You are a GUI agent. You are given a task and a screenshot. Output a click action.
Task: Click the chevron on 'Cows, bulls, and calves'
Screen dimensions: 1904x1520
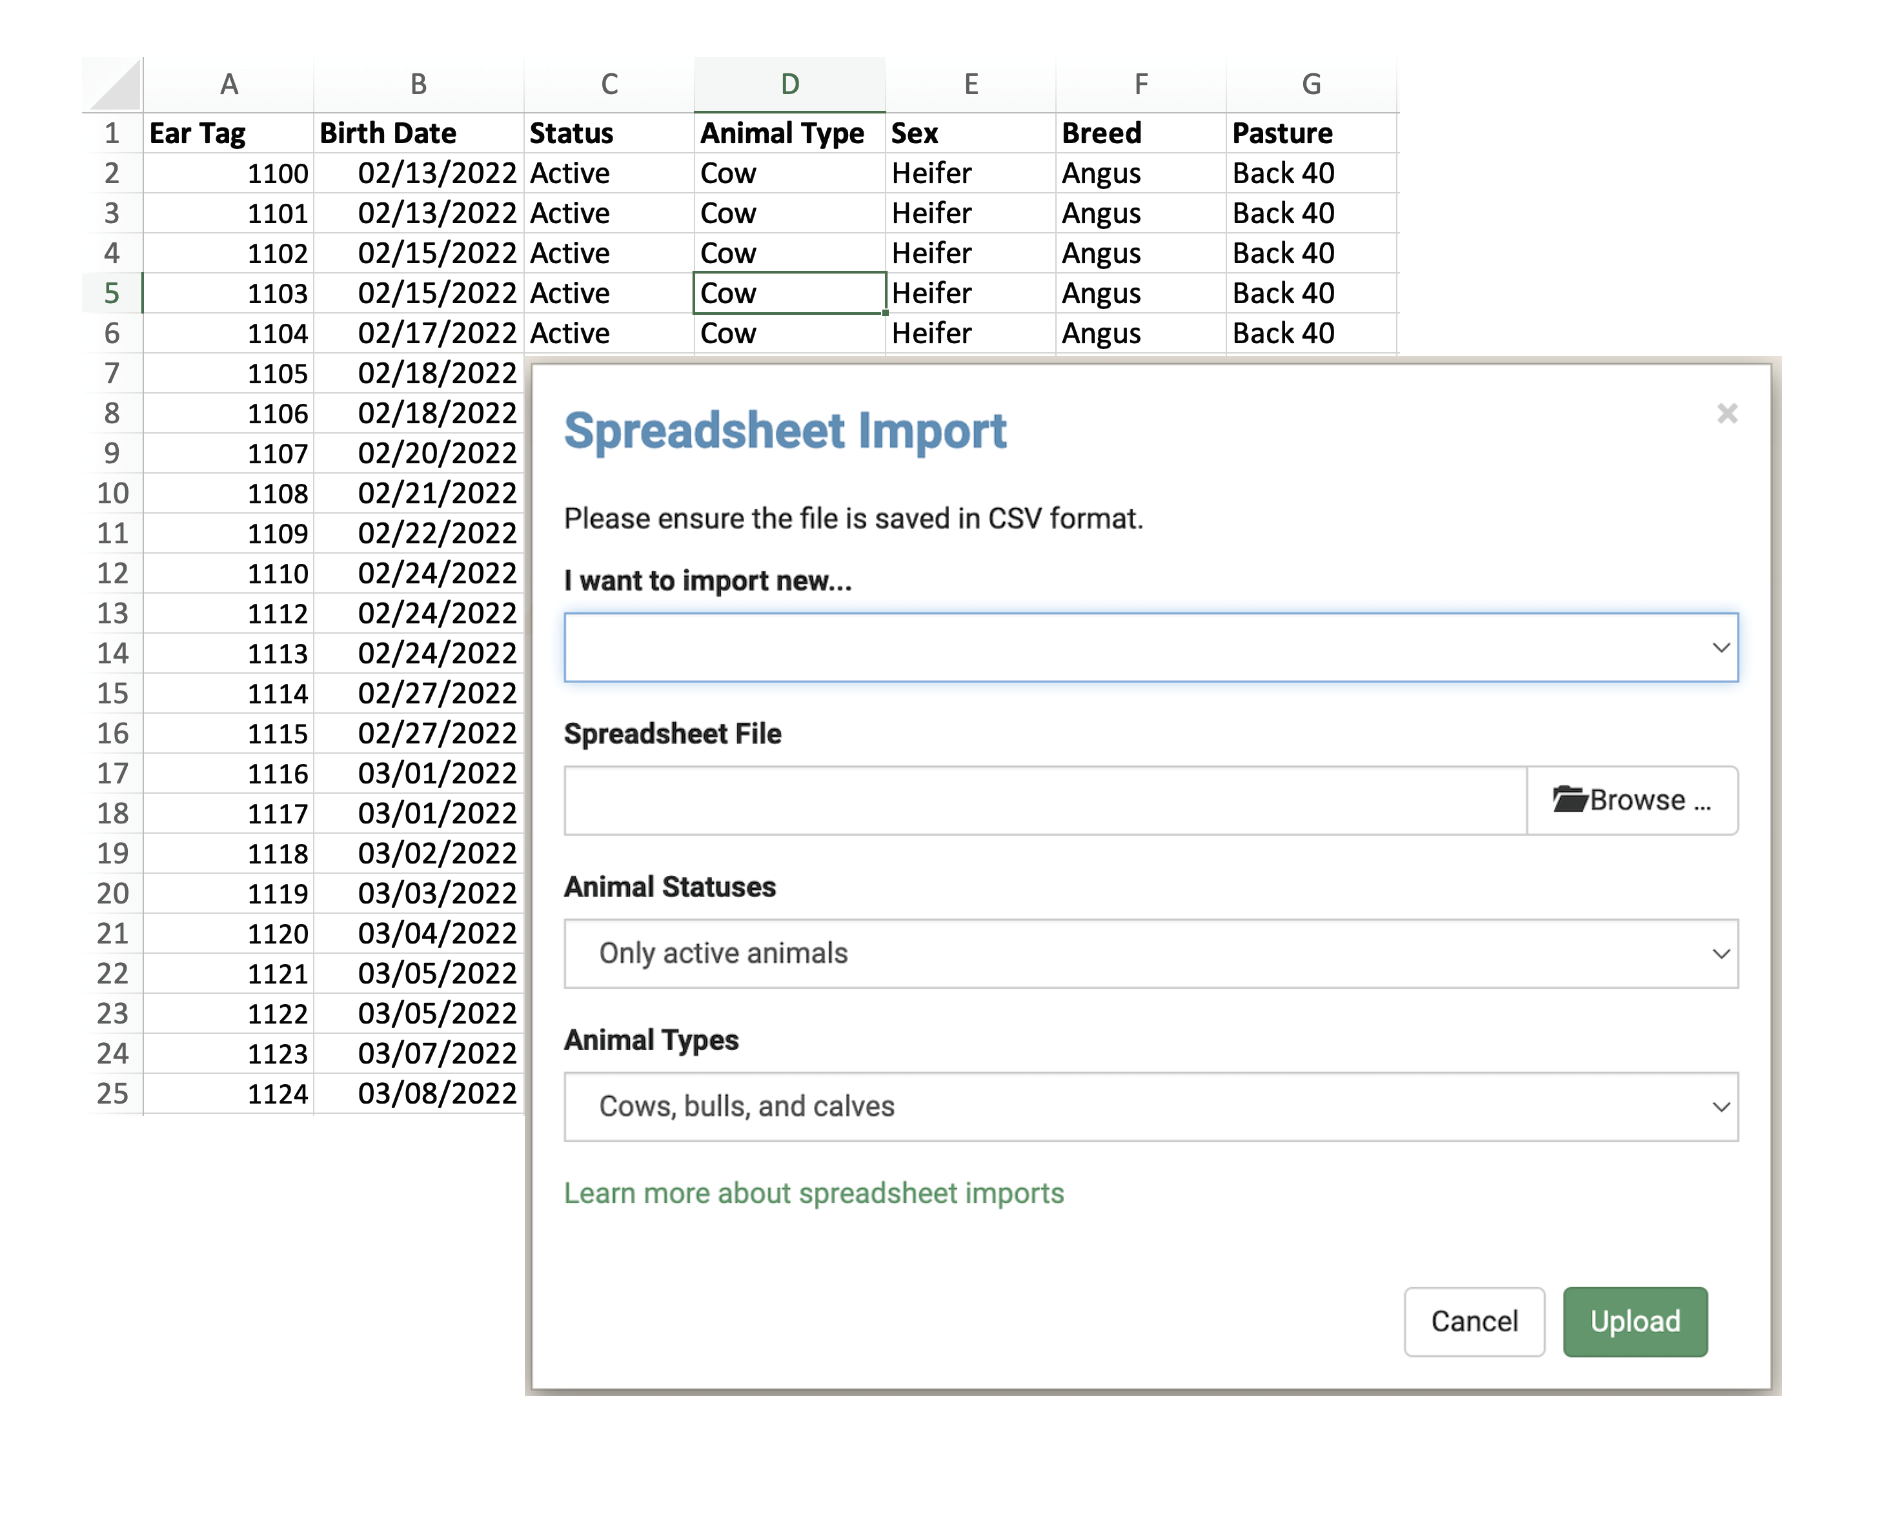point(1721,1106)
